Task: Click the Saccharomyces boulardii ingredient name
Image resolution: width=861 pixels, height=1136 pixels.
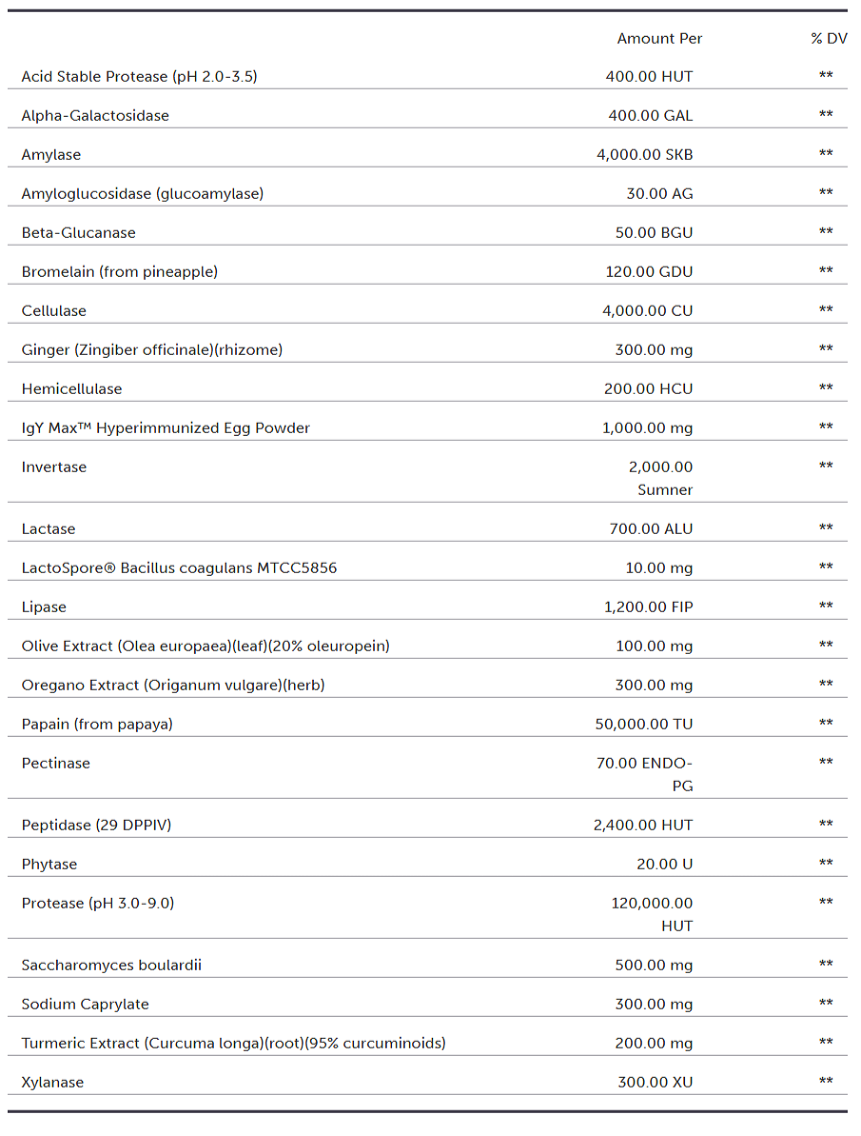Action: (x=106, y=965)
